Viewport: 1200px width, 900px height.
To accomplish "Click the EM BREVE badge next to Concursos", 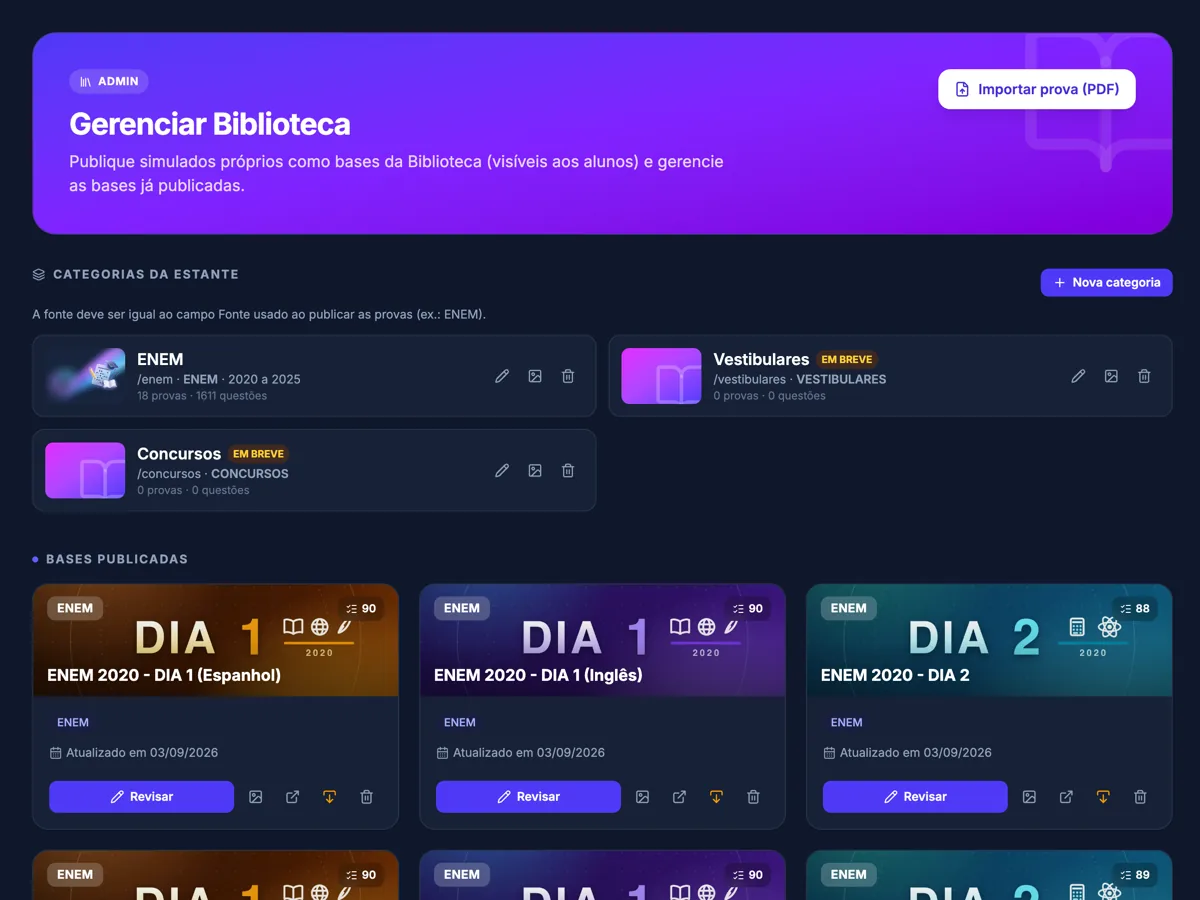I will pyautogui.click(x=258, y=453).
